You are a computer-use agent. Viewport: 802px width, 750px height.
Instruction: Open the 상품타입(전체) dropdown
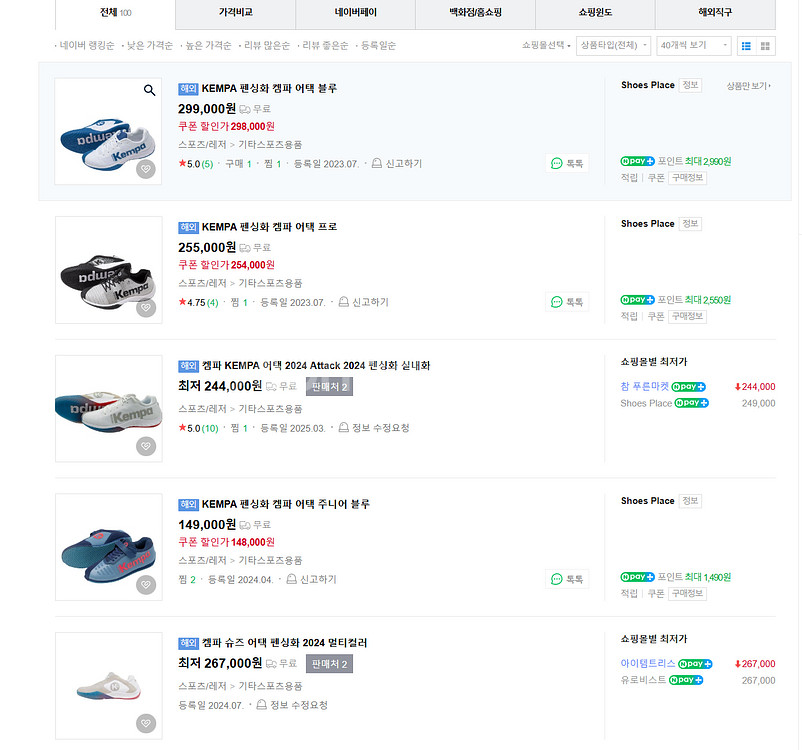pyautogui.click(x=613, y=46)
